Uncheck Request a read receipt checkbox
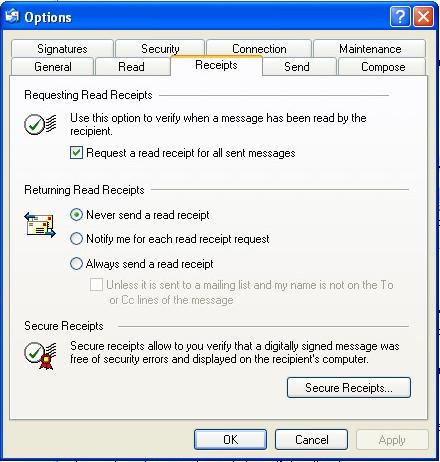 point(76,153)
